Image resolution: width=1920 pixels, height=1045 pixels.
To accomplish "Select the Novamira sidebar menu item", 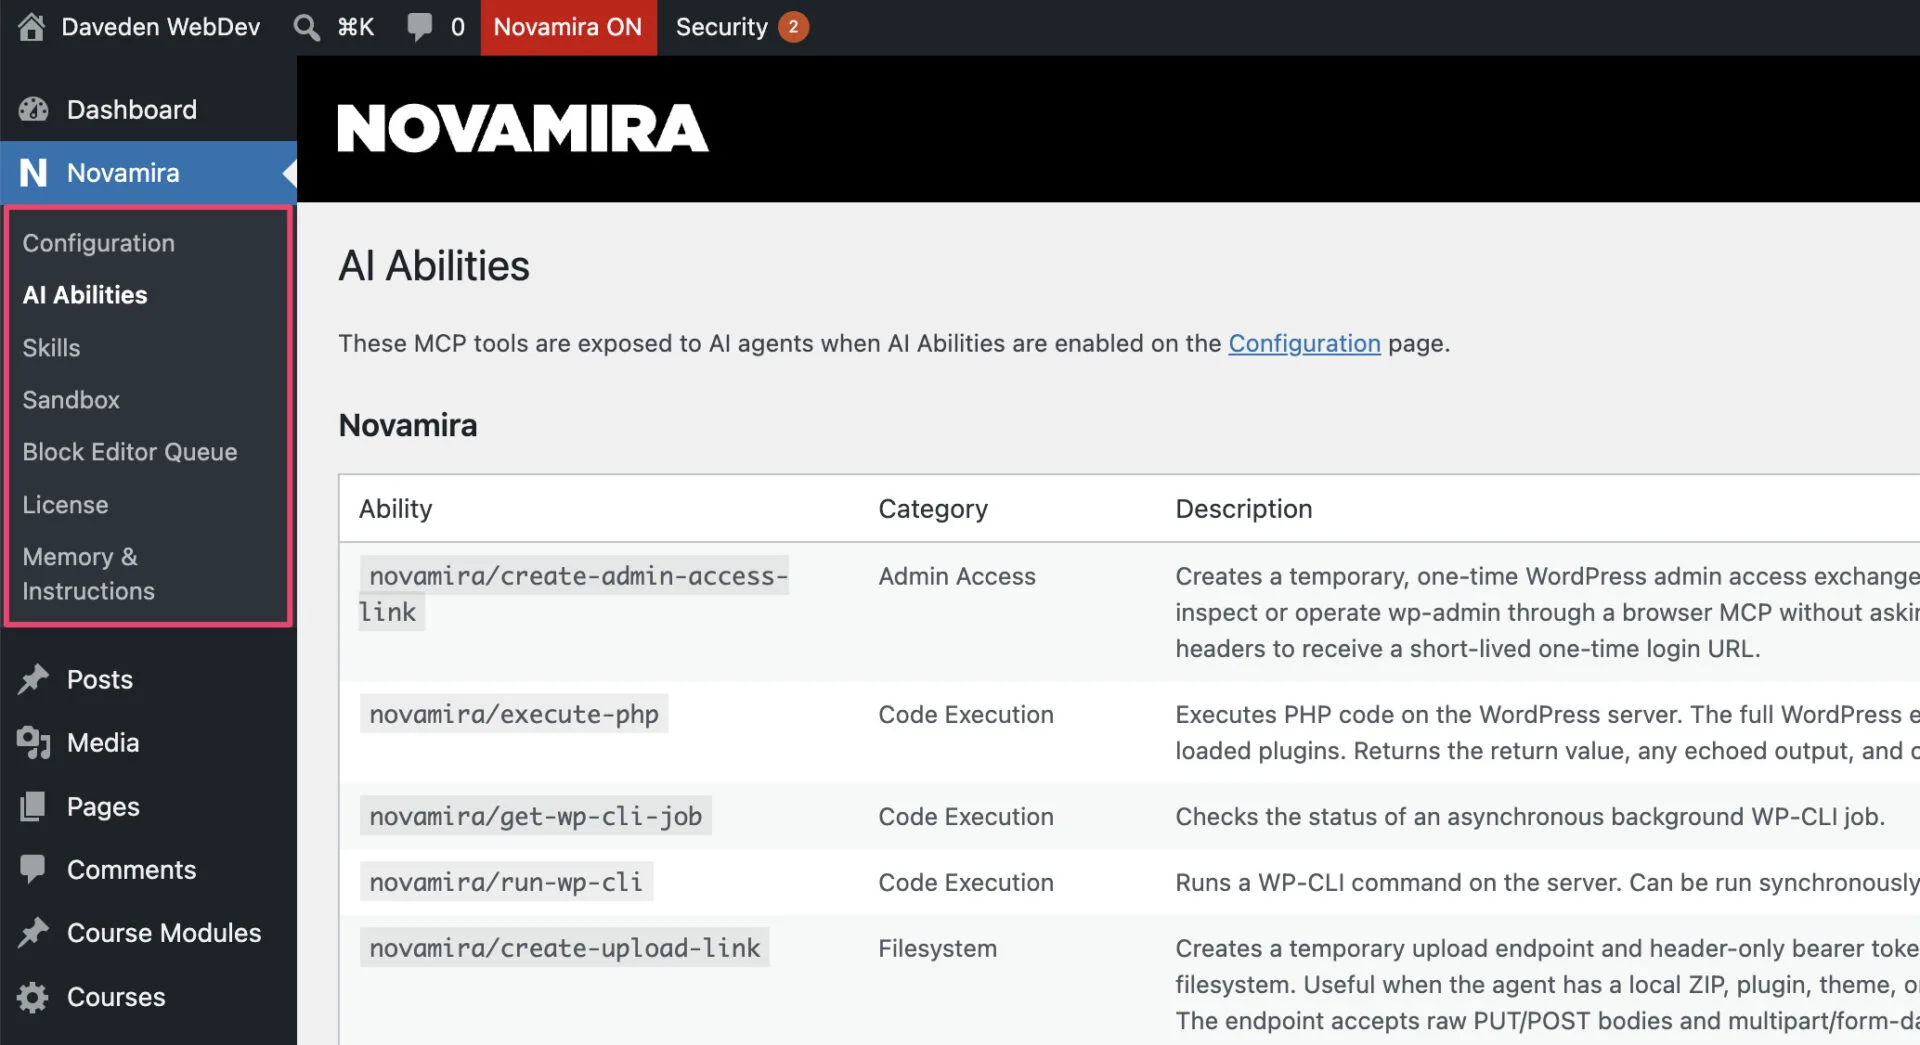I will tap(148, 173).
